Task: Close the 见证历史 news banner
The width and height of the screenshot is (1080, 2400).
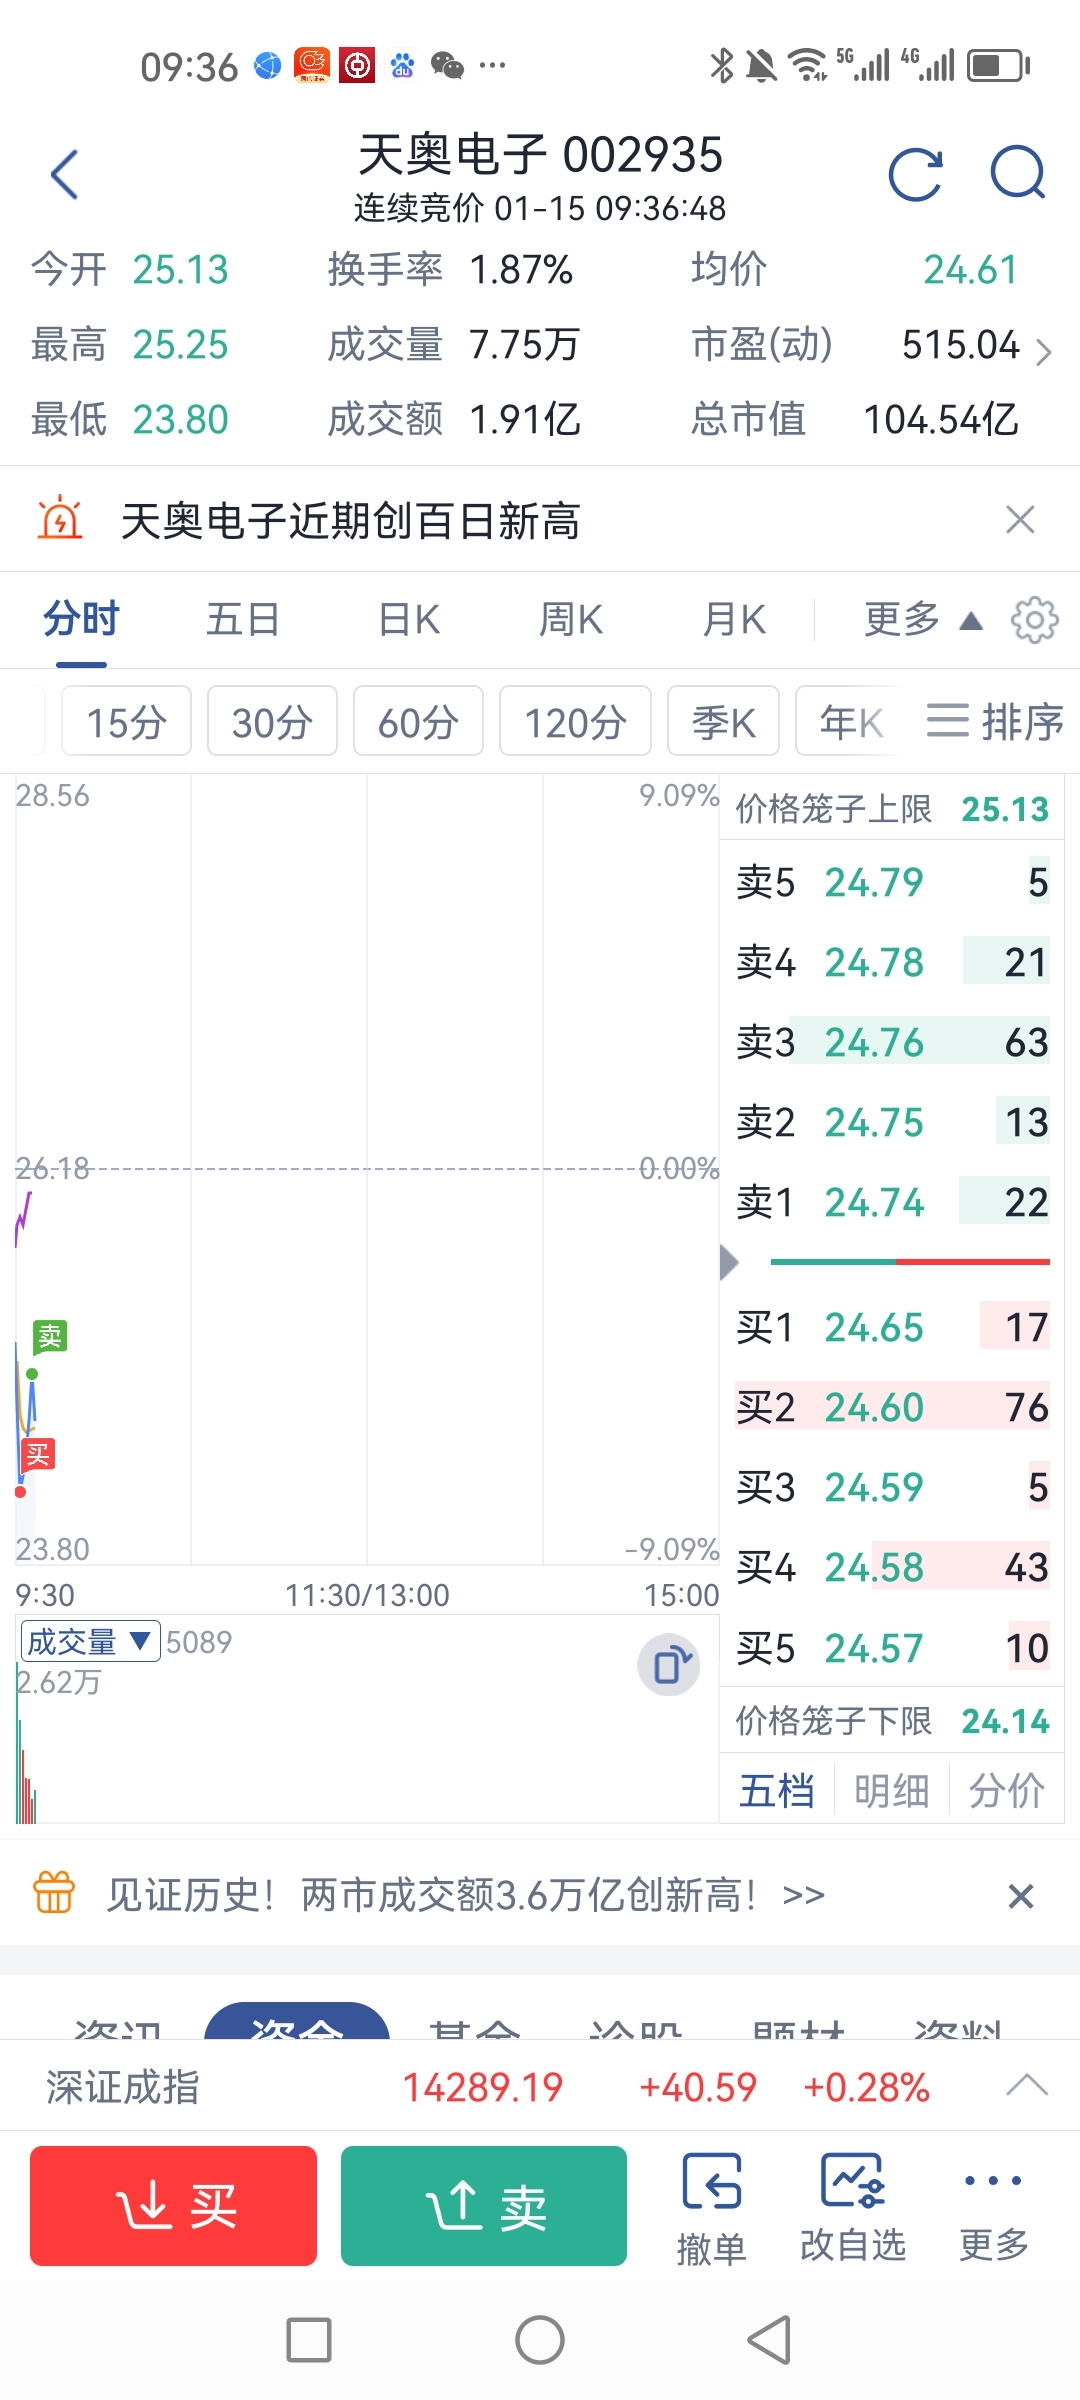Action: pos(1020,1896)
